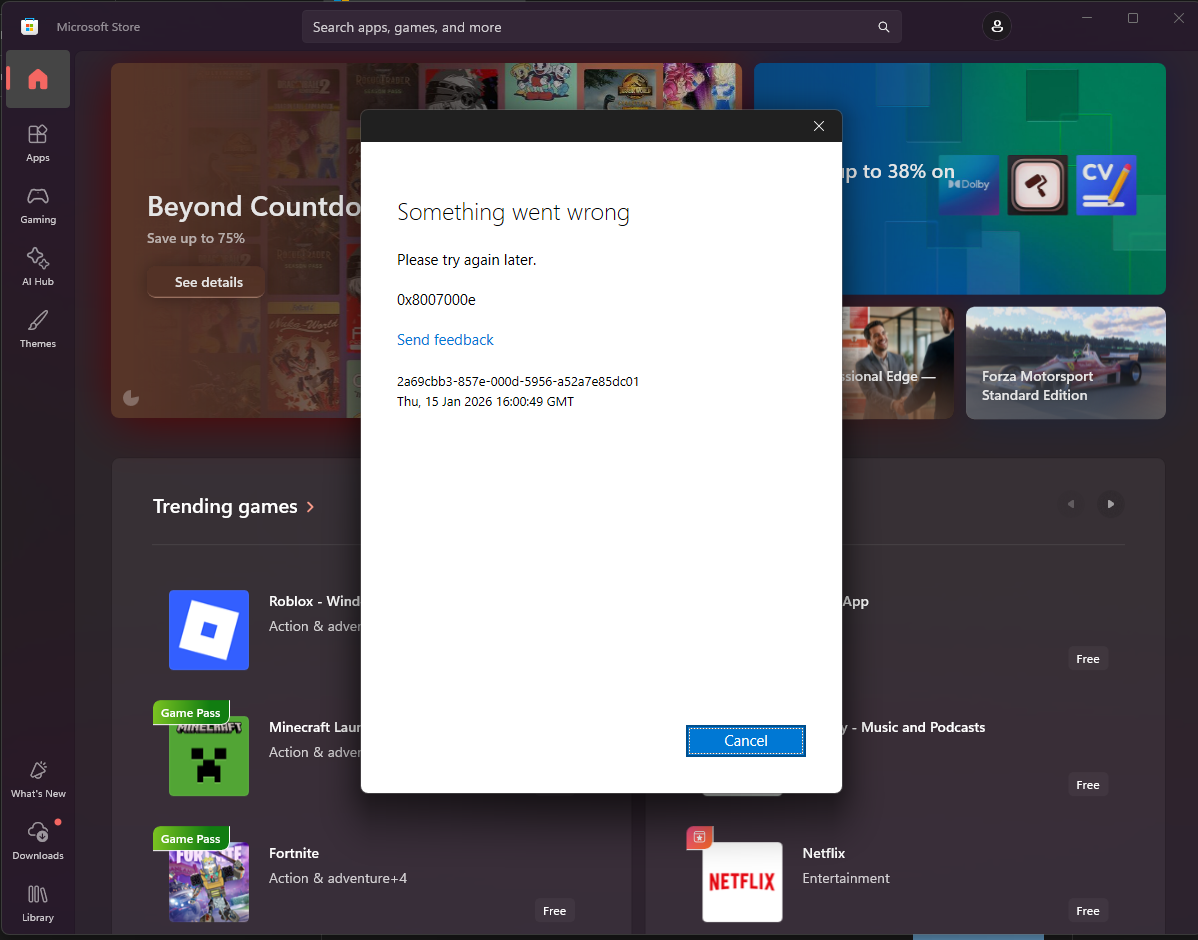The height and width of the screenshot is (940, 1198).
Task: Click the Netflix title text
Action: coord(824,853)
